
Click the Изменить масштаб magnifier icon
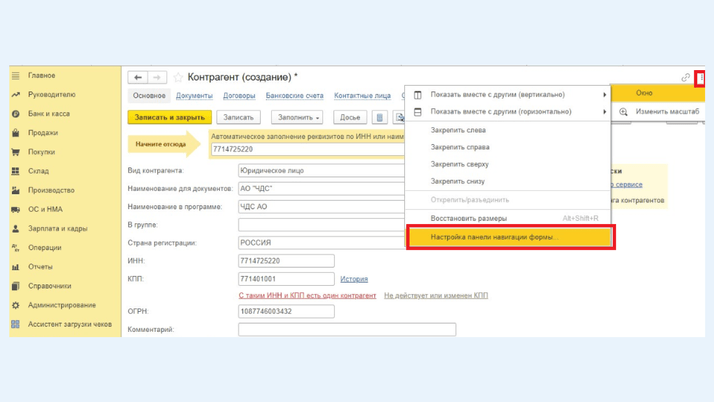coord(624,112)
